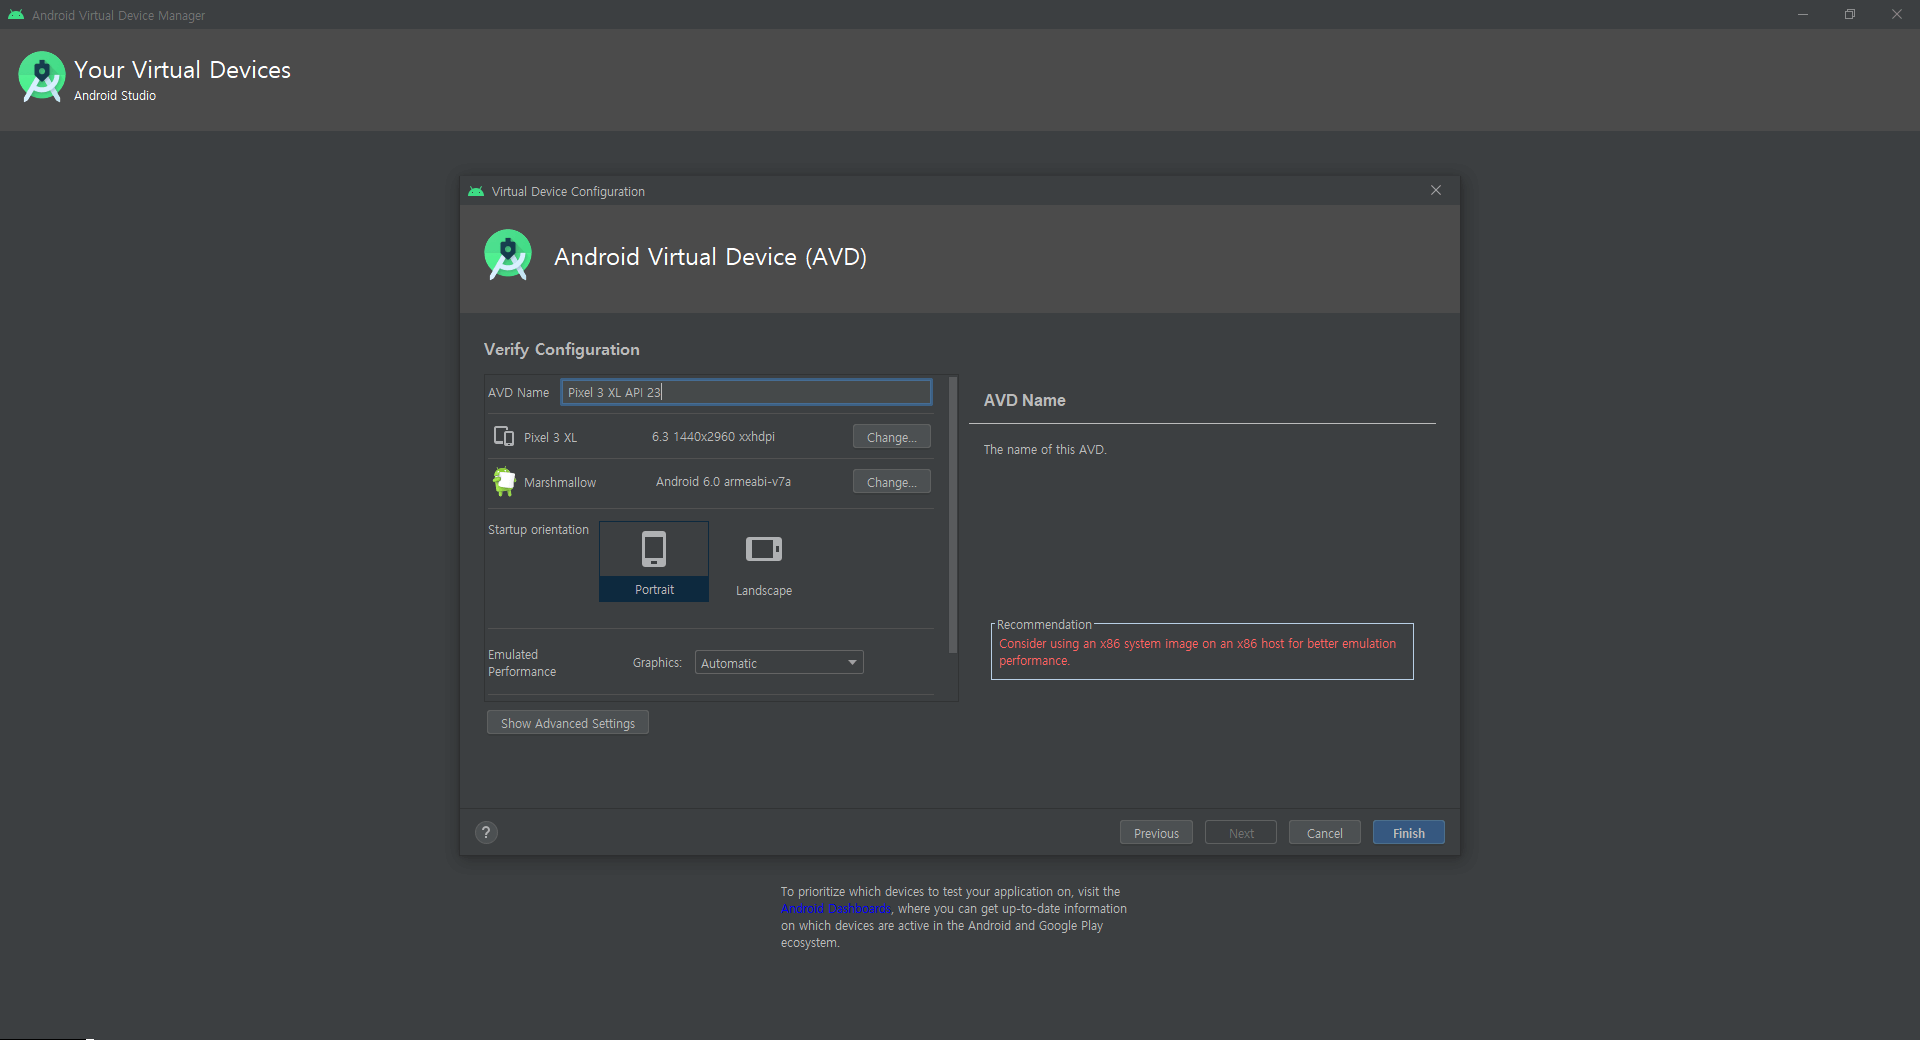The image size is (1920, 1040).
Task: Select Portrait startup orientation
Action: (654, 561)
